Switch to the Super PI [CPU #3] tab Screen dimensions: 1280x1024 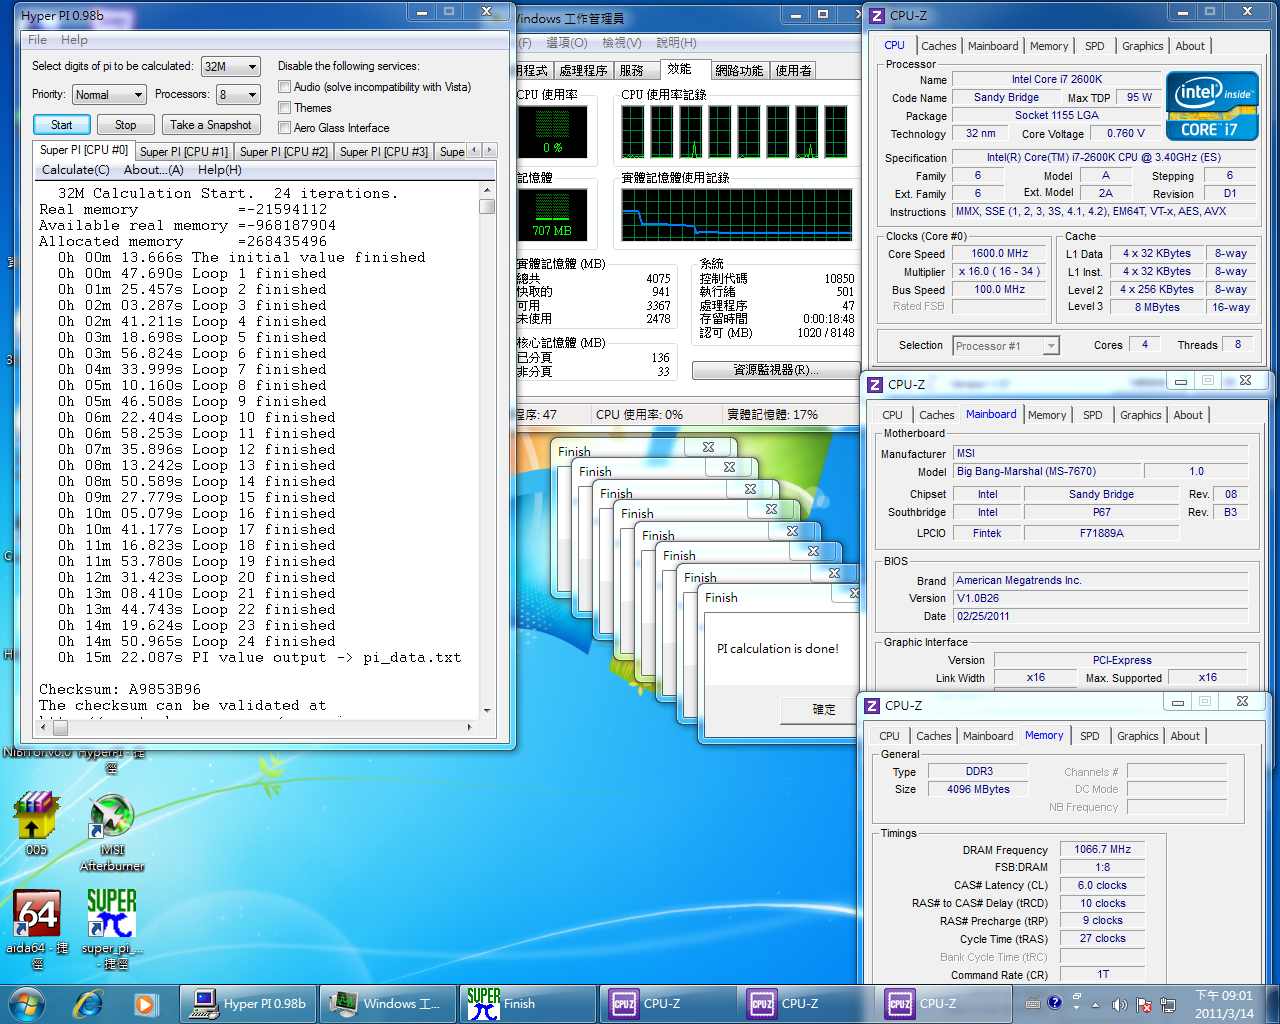pyautogui.click(x=384, y=152)
